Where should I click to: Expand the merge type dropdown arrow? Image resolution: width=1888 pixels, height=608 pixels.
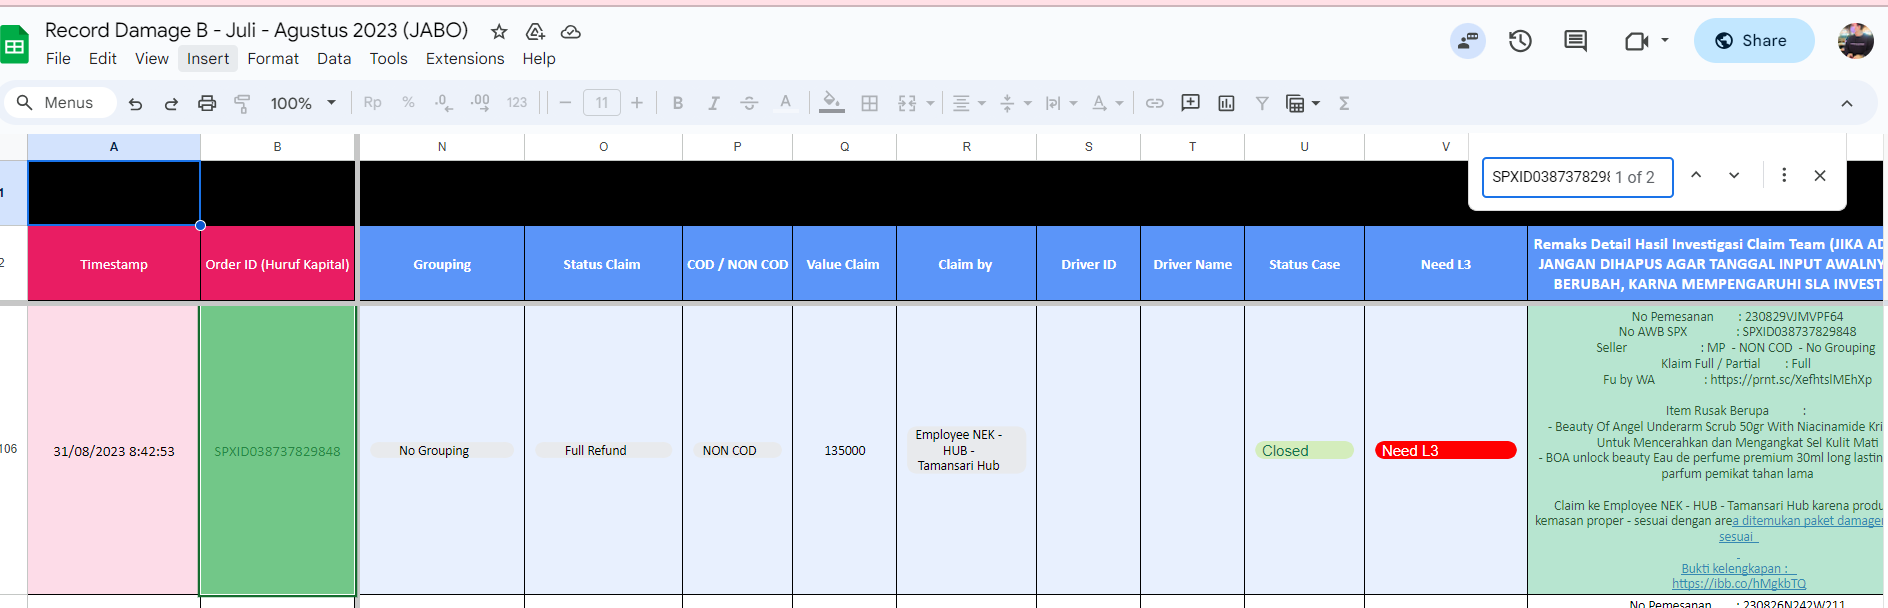pos(930,103)
